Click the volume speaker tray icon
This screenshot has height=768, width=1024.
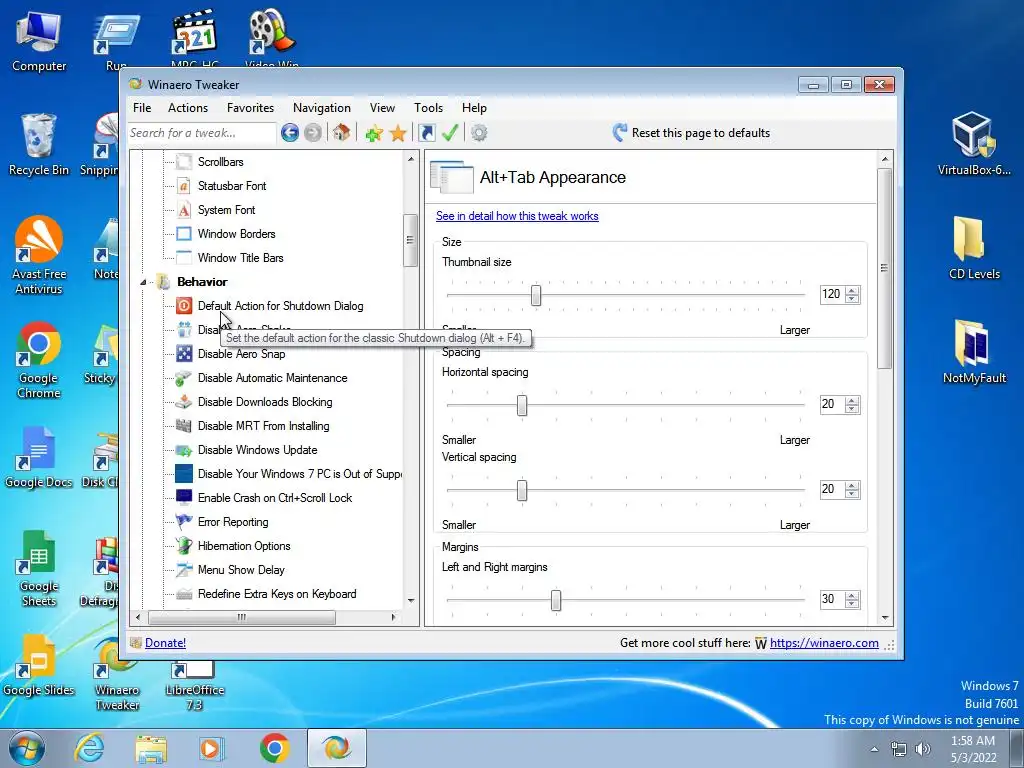pos(923,749)
